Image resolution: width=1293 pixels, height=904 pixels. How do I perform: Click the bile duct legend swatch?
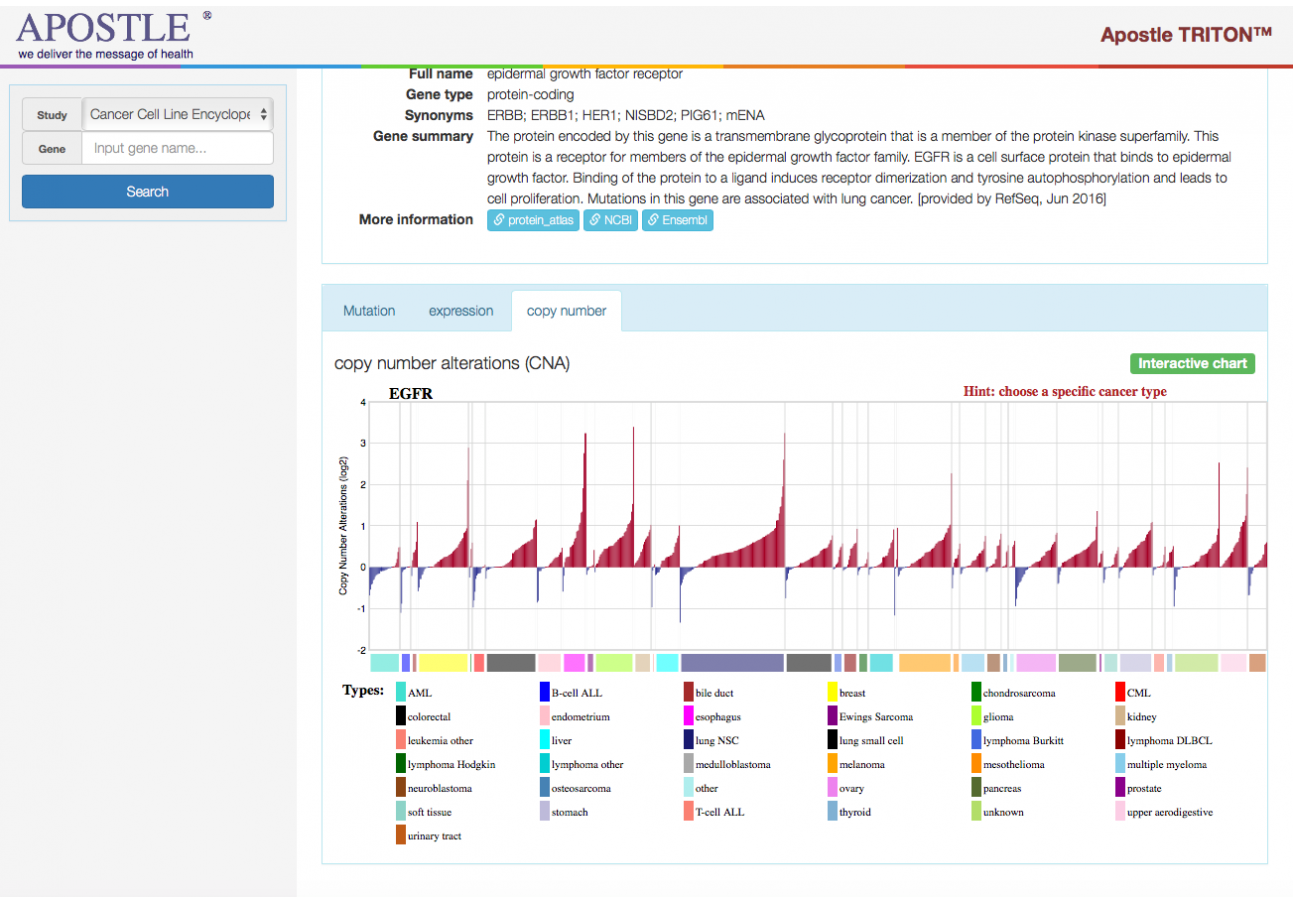point(689,692)
